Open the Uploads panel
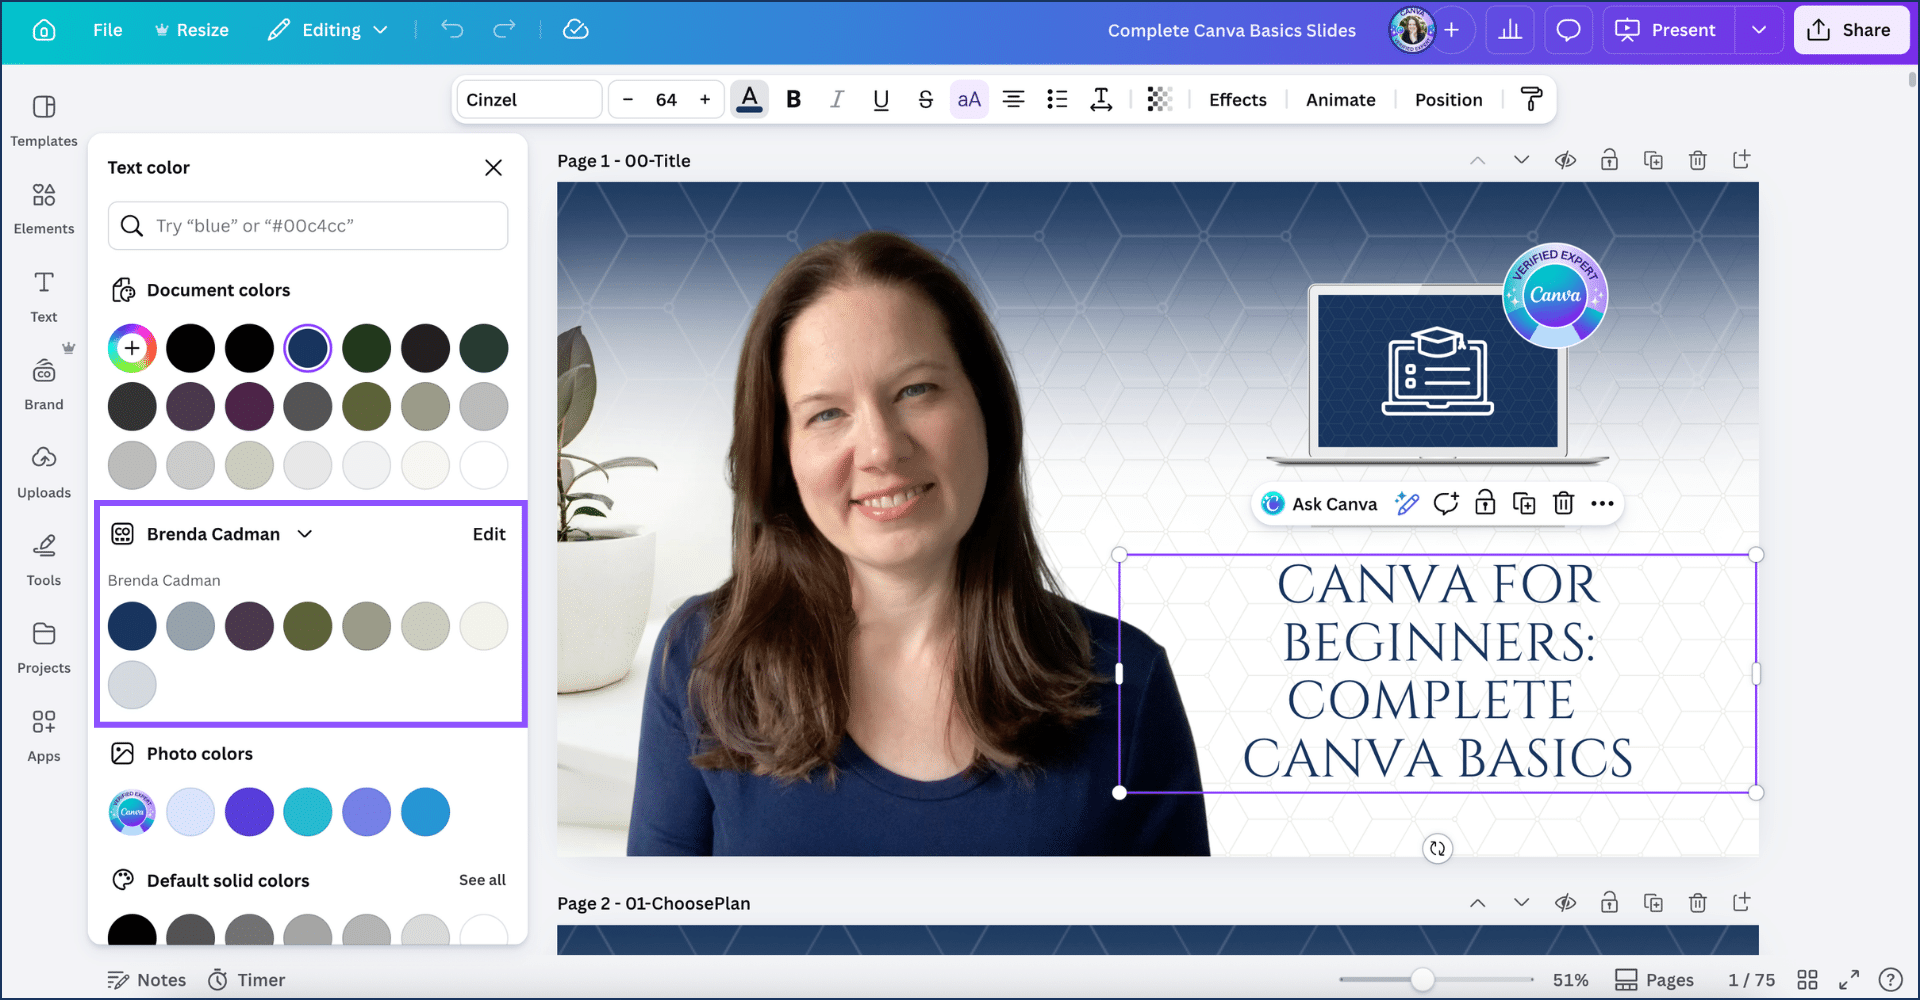The width and height of the screenshot is (1920, 1000). point(44,471)
